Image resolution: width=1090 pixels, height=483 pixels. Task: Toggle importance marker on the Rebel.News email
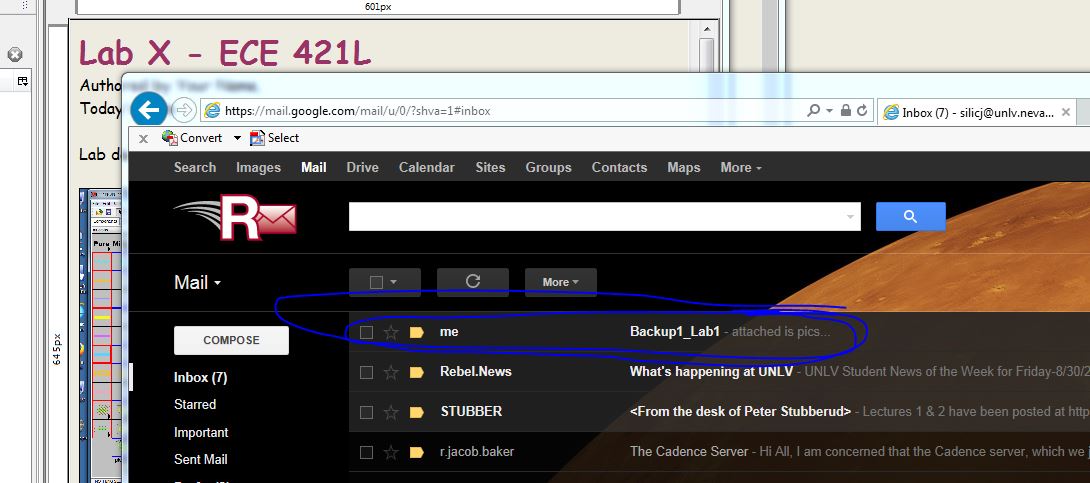[417, 373]
